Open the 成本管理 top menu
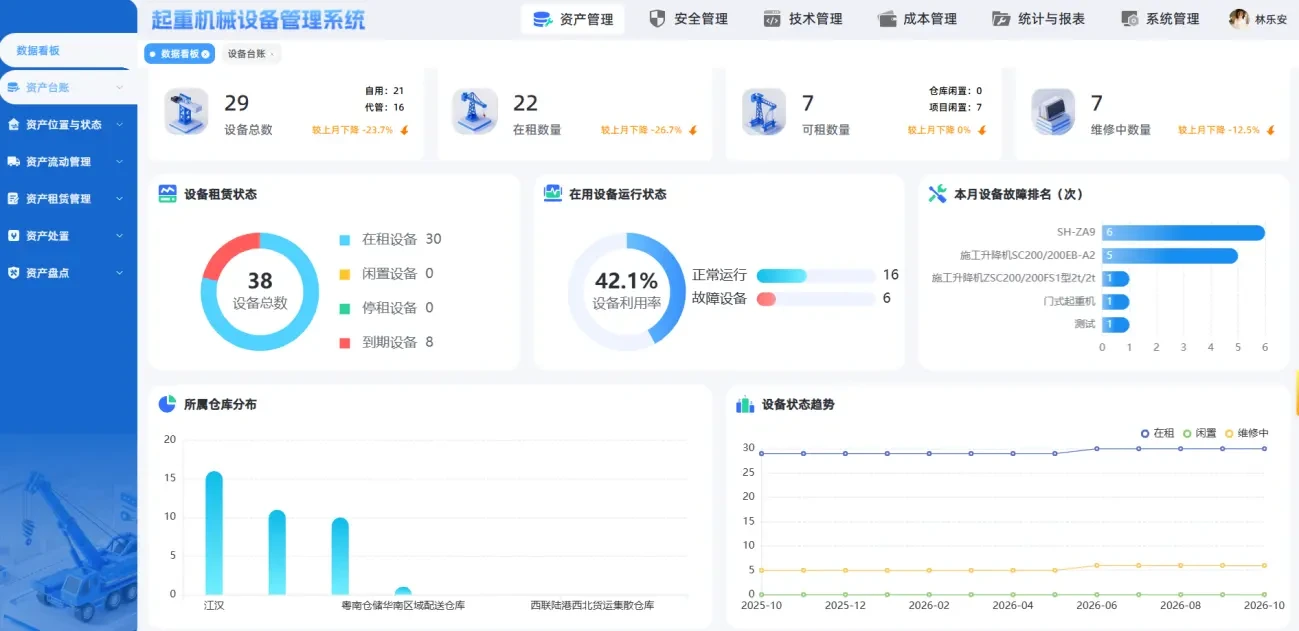The height and width of the screenshot is (631, 1299). (x=917, y=19)
